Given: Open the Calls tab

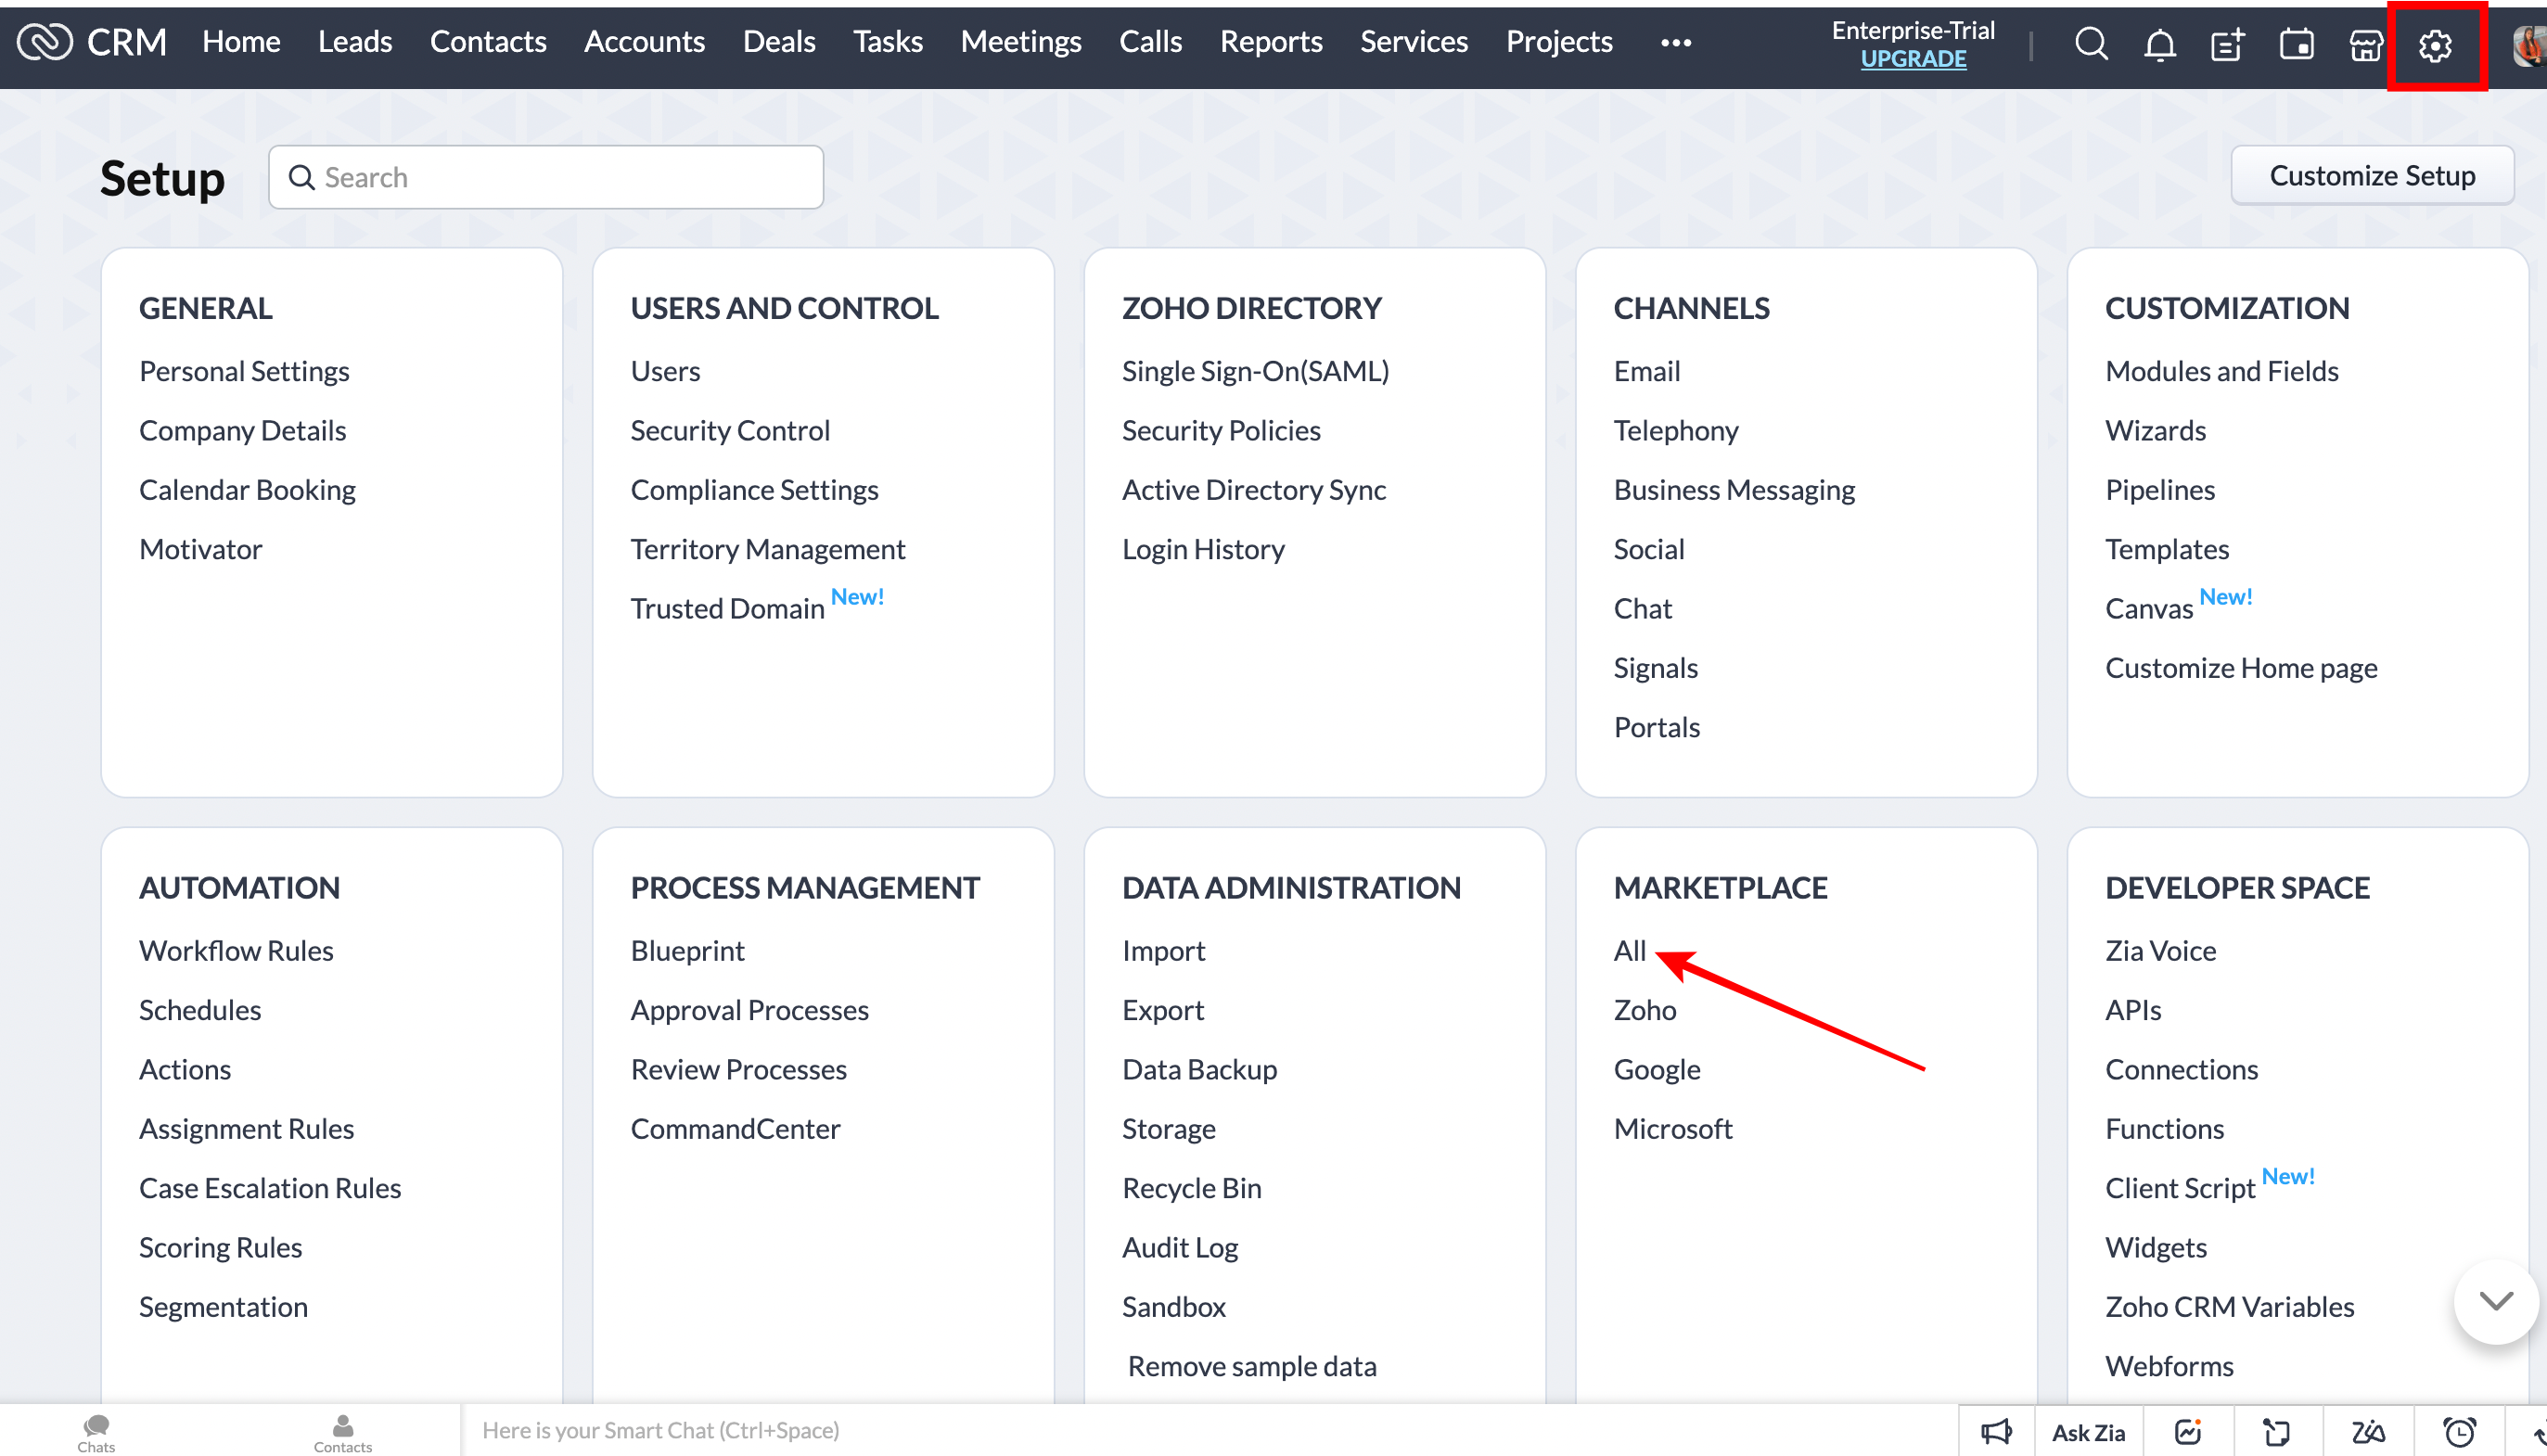Looking at the screenshot, I should click(x=1150, y=42).
